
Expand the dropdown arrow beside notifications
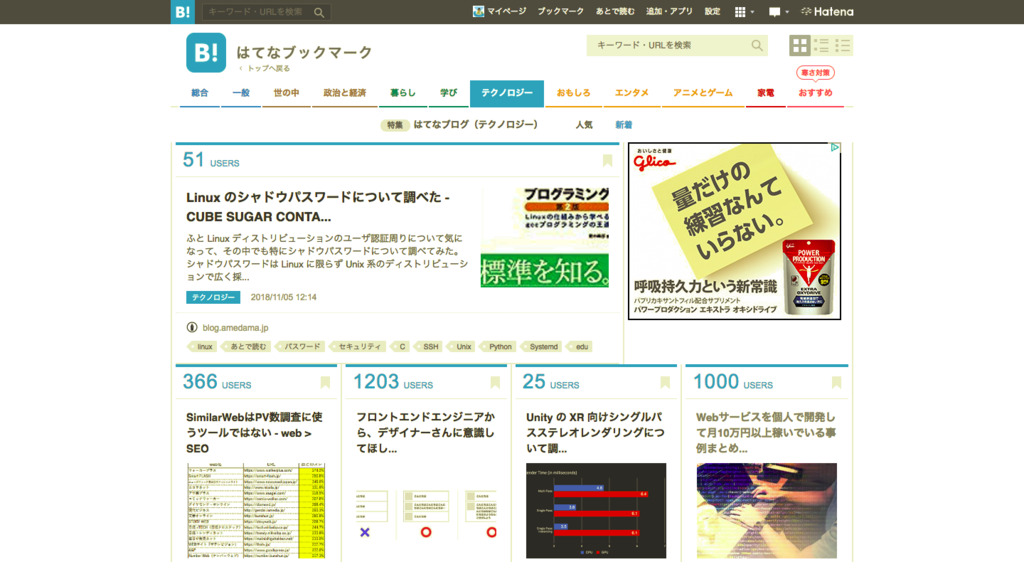pyautogui.click(x=787, y=12)
